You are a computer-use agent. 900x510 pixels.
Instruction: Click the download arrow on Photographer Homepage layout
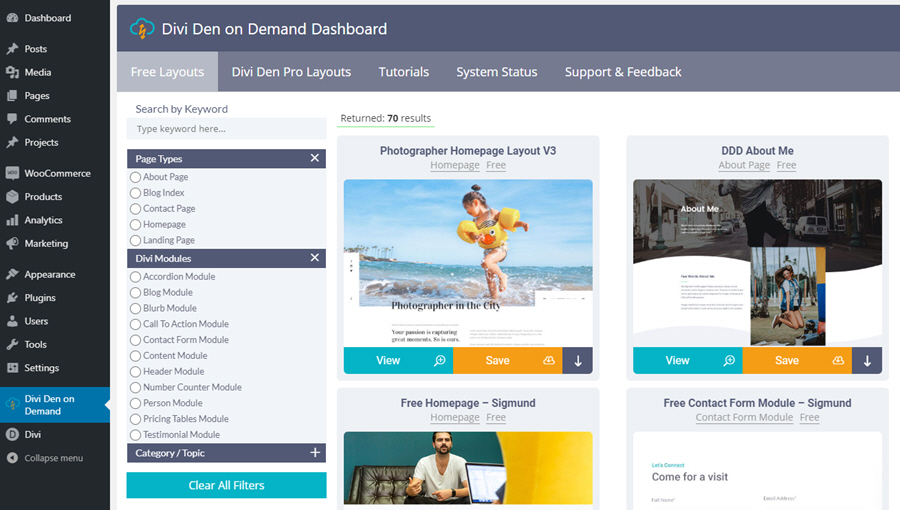coord(577,361)
